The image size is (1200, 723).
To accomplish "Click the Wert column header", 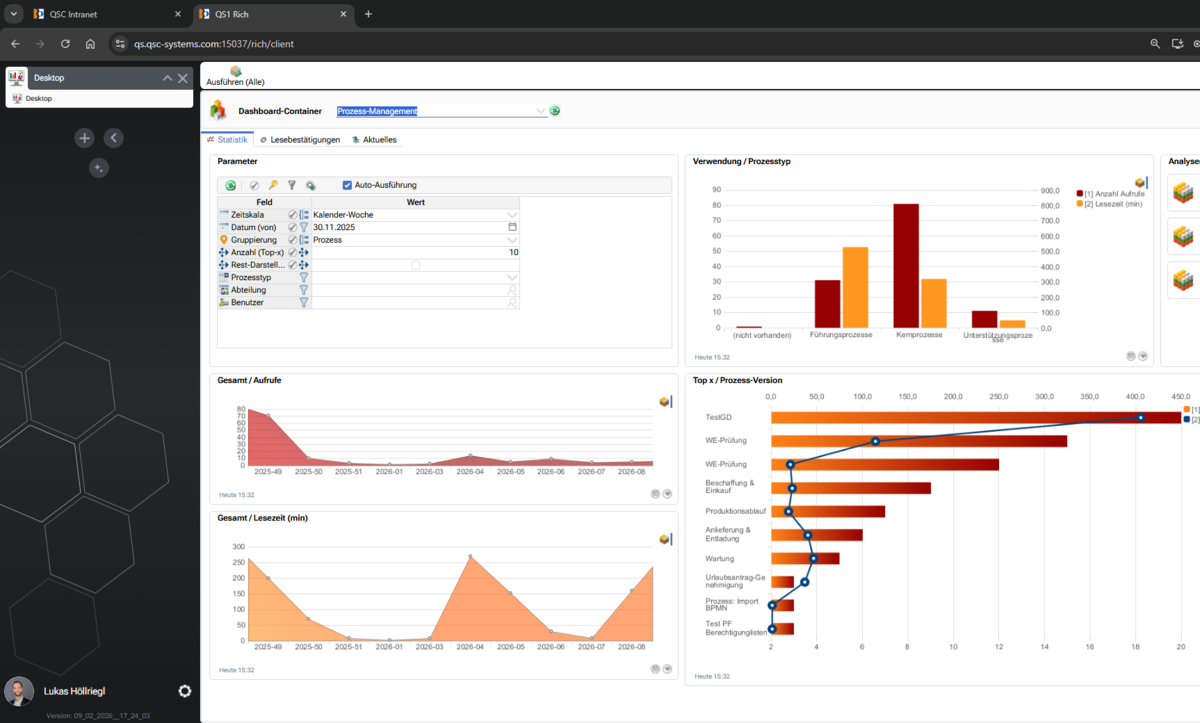I will click(416, 202).
